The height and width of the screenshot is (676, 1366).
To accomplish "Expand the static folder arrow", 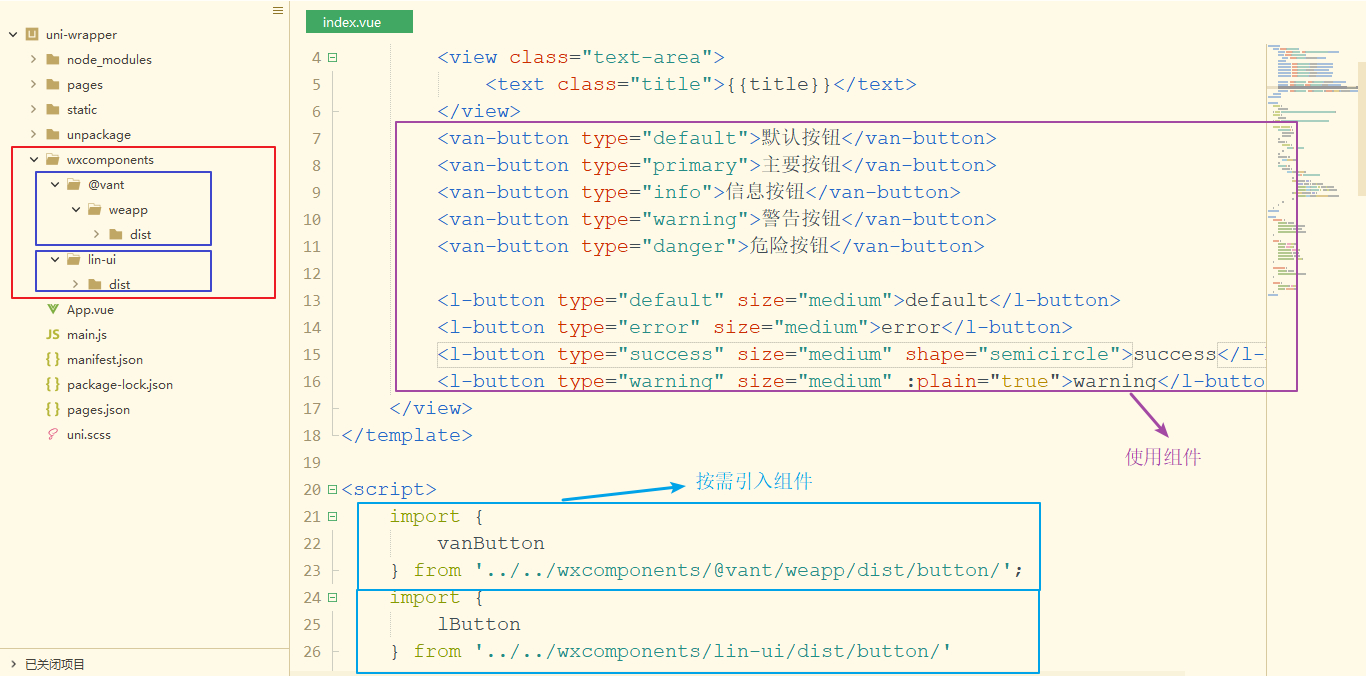I will (x=33, y=109).
